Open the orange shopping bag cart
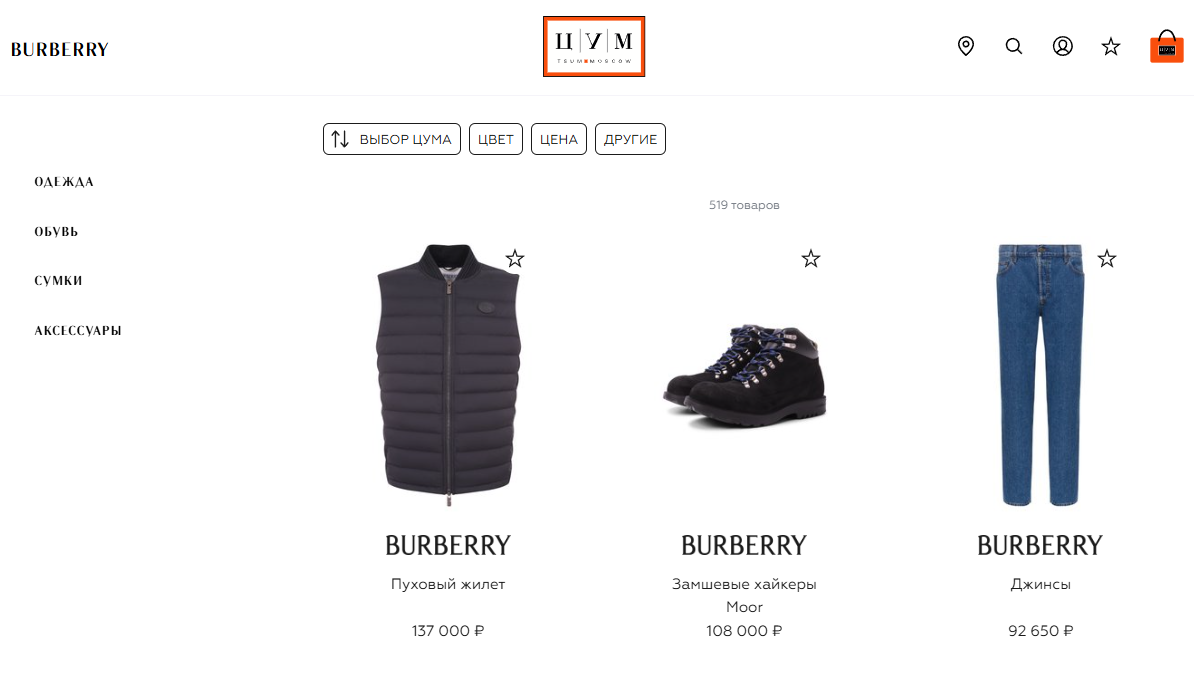The width and height of the screenshot is (1194, 692). click(x=1167, y=46)
